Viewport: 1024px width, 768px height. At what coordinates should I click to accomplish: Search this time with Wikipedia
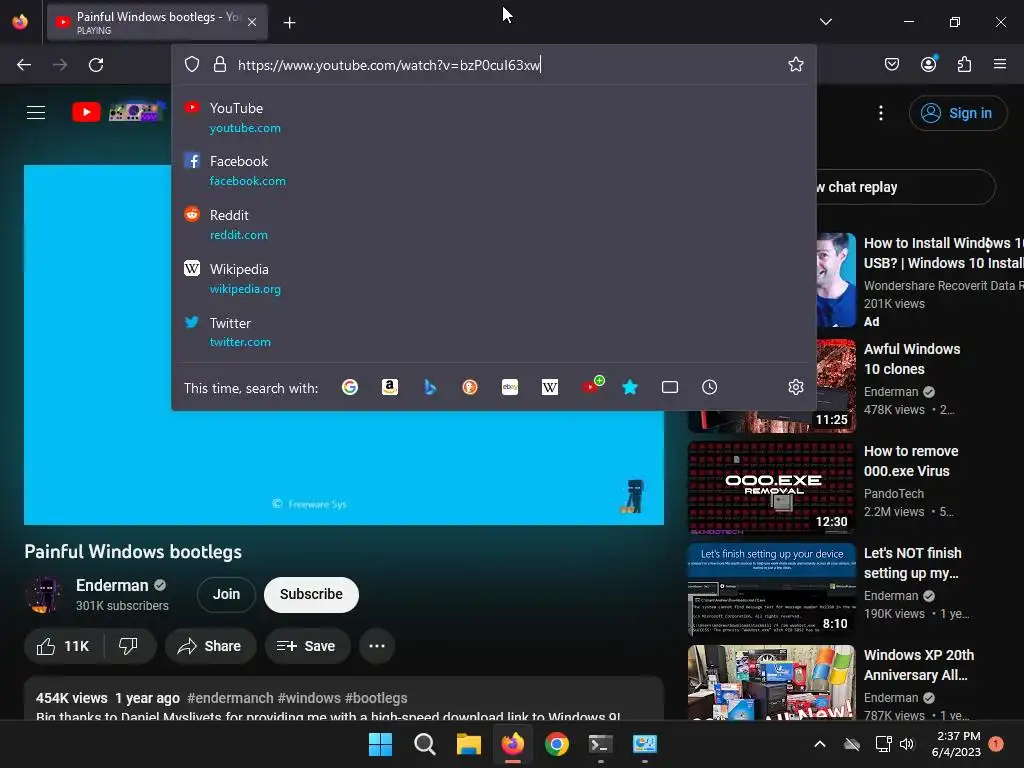(550, 387)
